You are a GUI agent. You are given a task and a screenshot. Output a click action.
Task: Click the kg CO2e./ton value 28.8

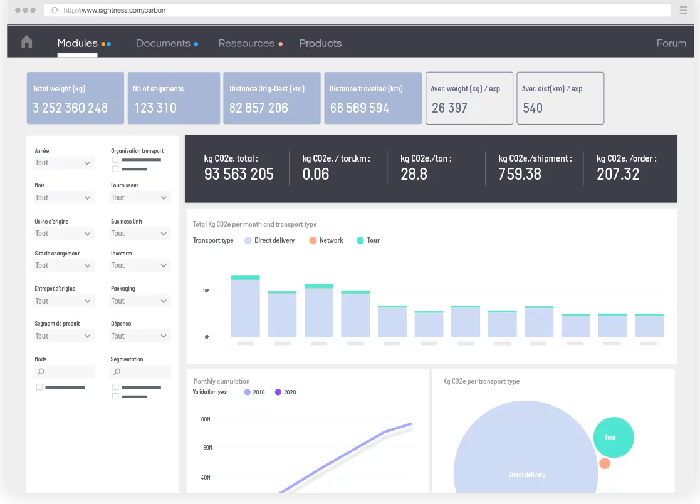tap(414, 174)
